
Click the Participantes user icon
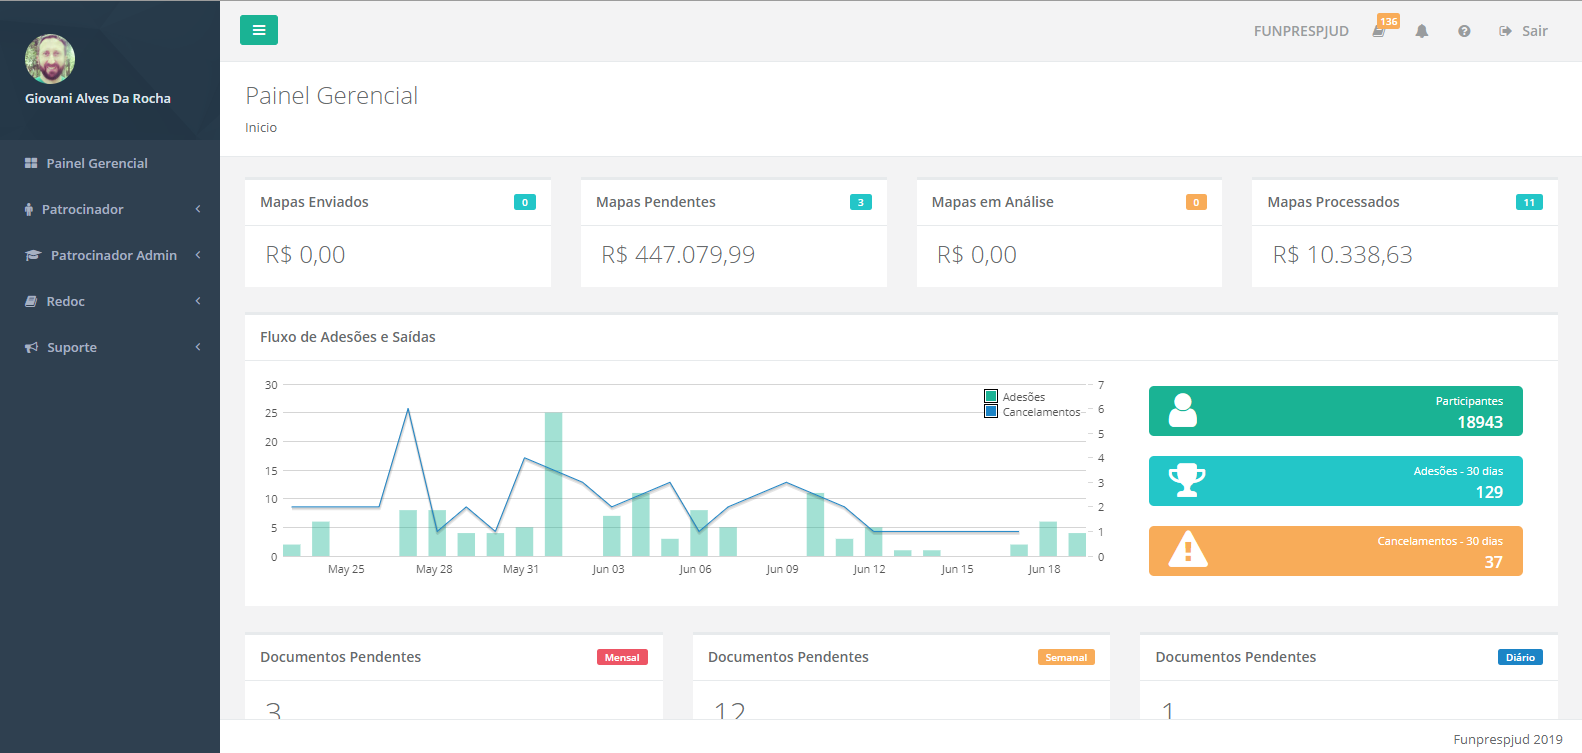pos(1183,411)
